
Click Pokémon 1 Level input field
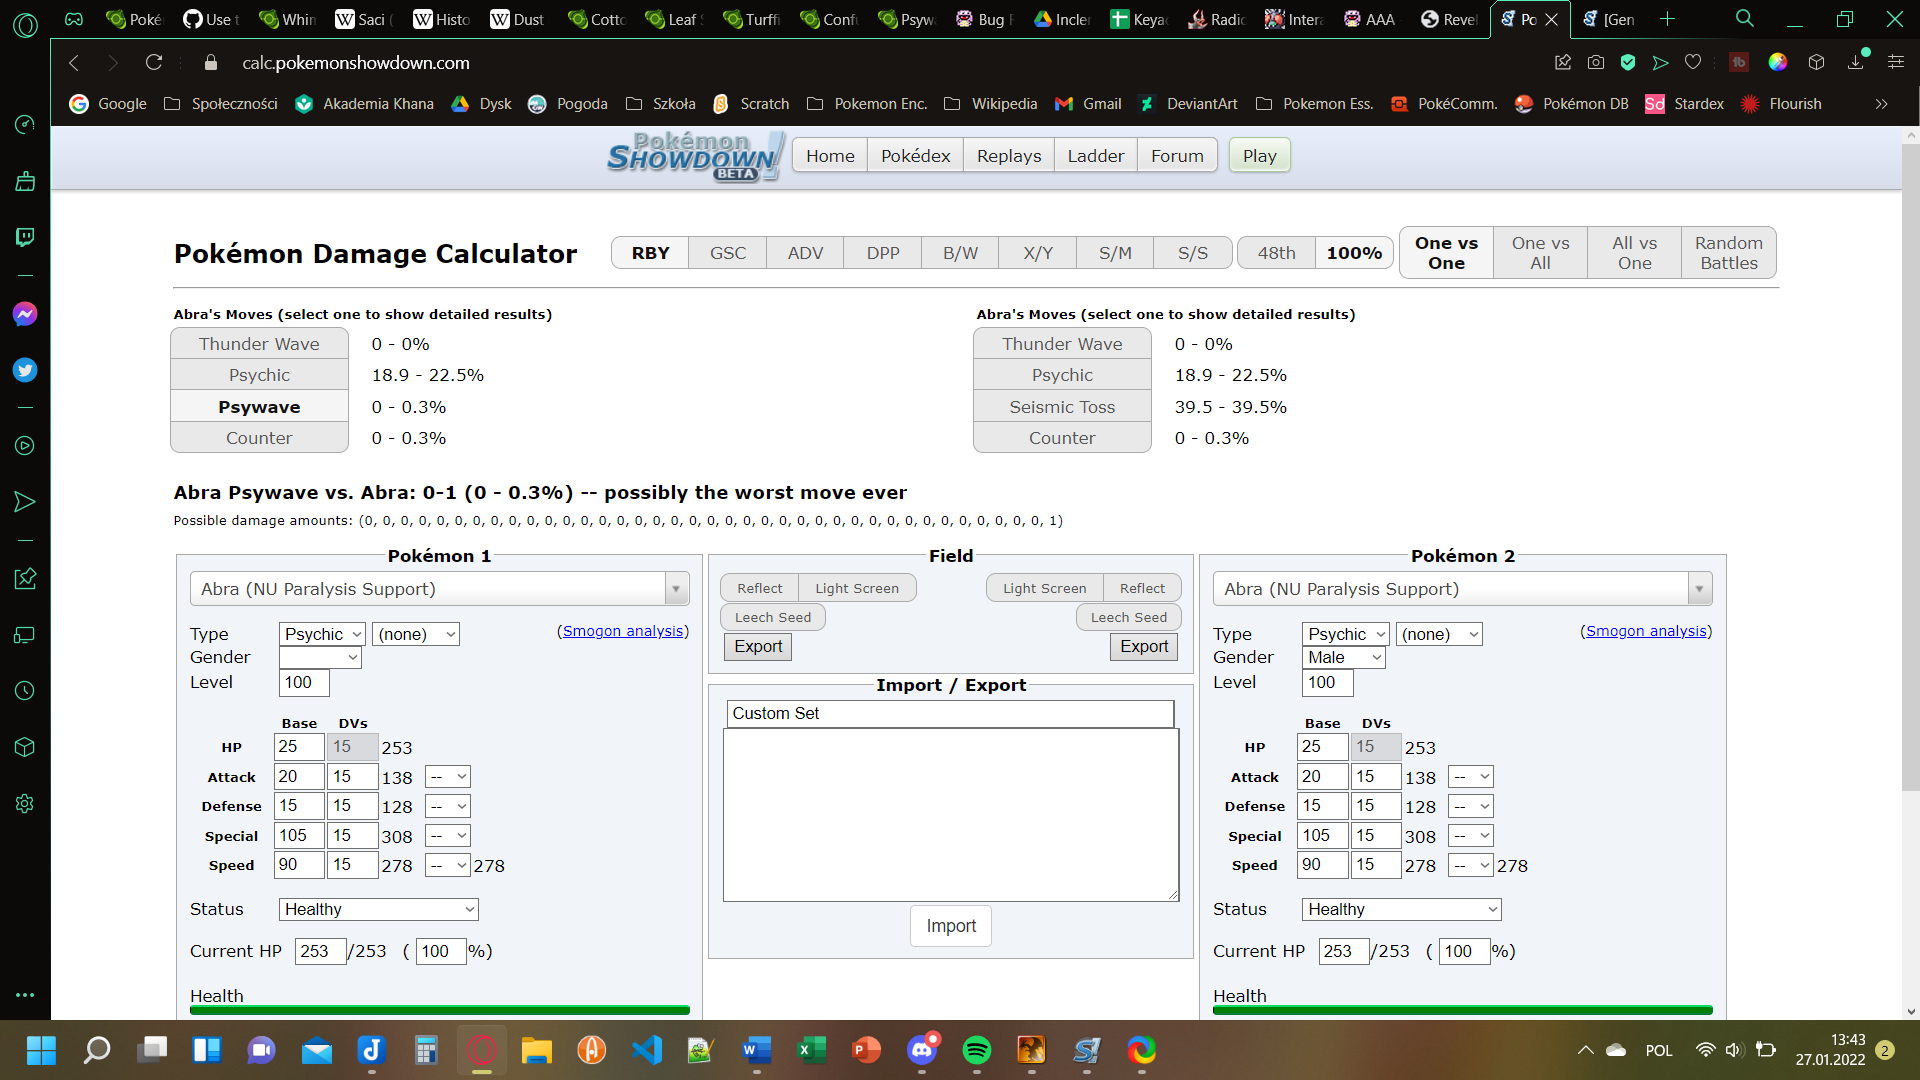[304, 682]
